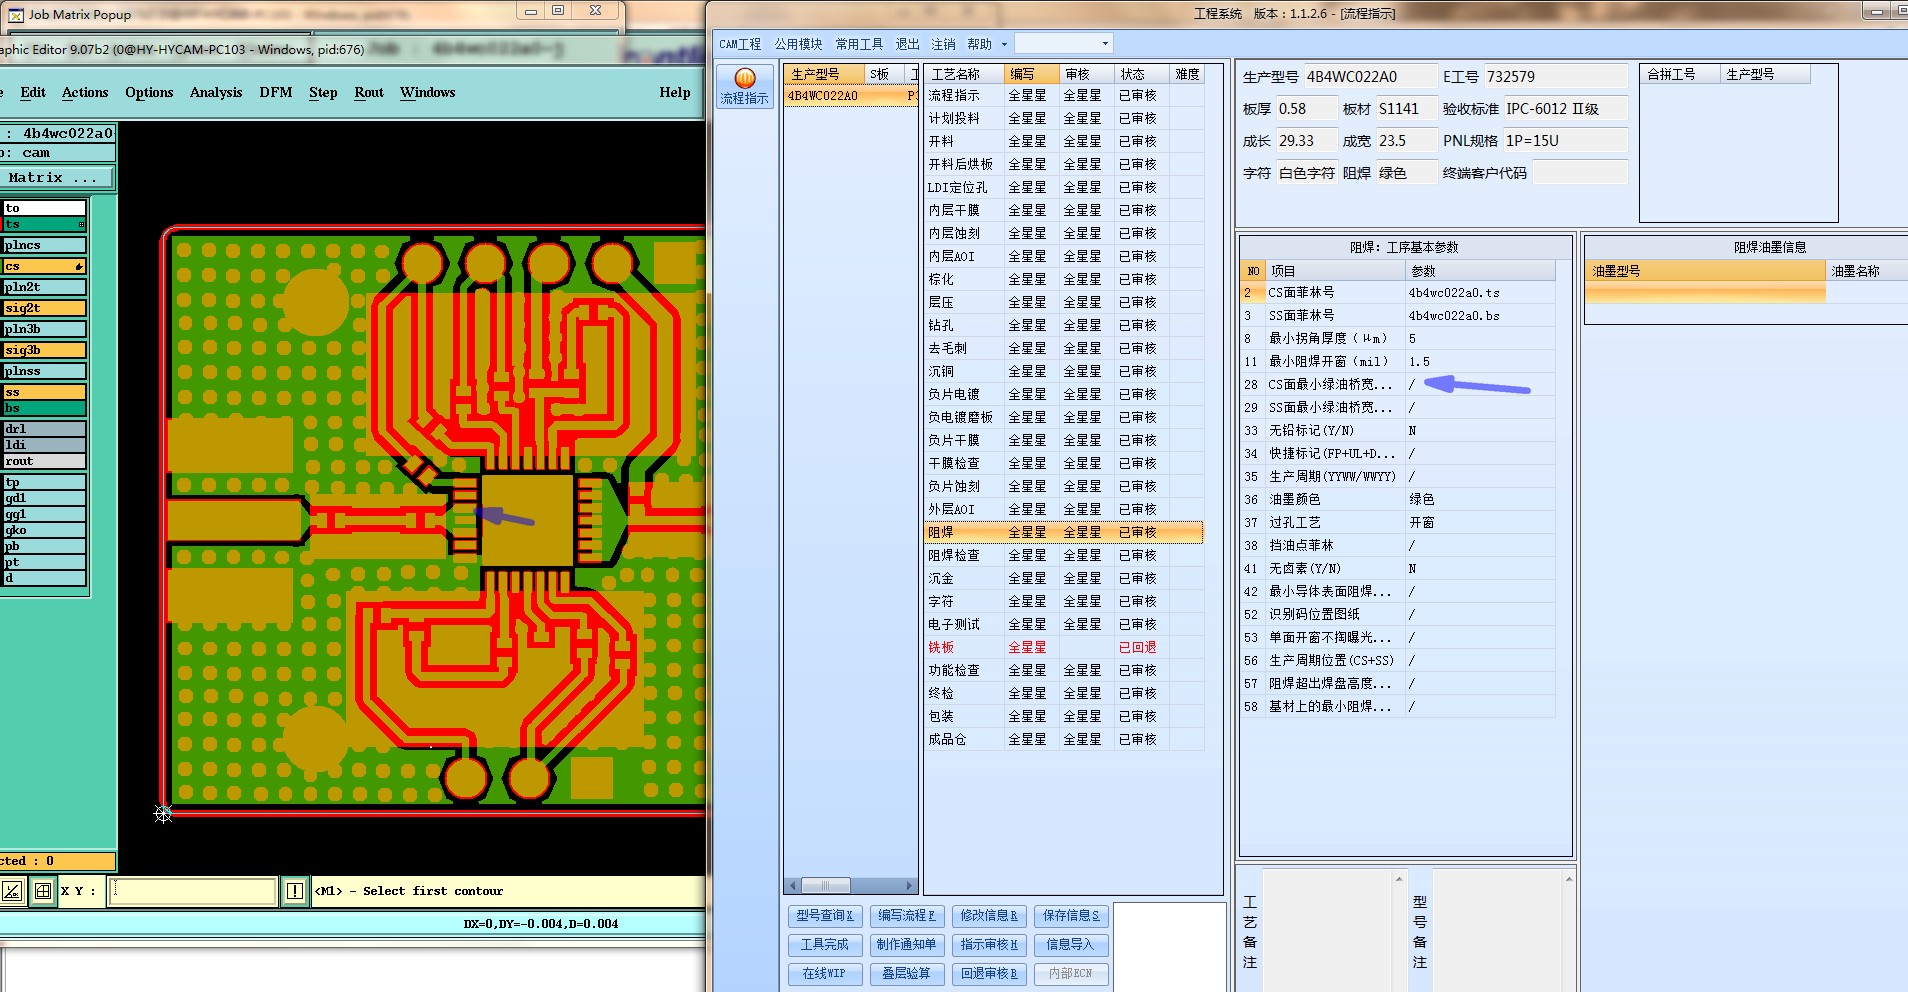Viewport: 1908px width, 992px height.
Task: Click the 在线WIP button
Action: pos(825,974)
